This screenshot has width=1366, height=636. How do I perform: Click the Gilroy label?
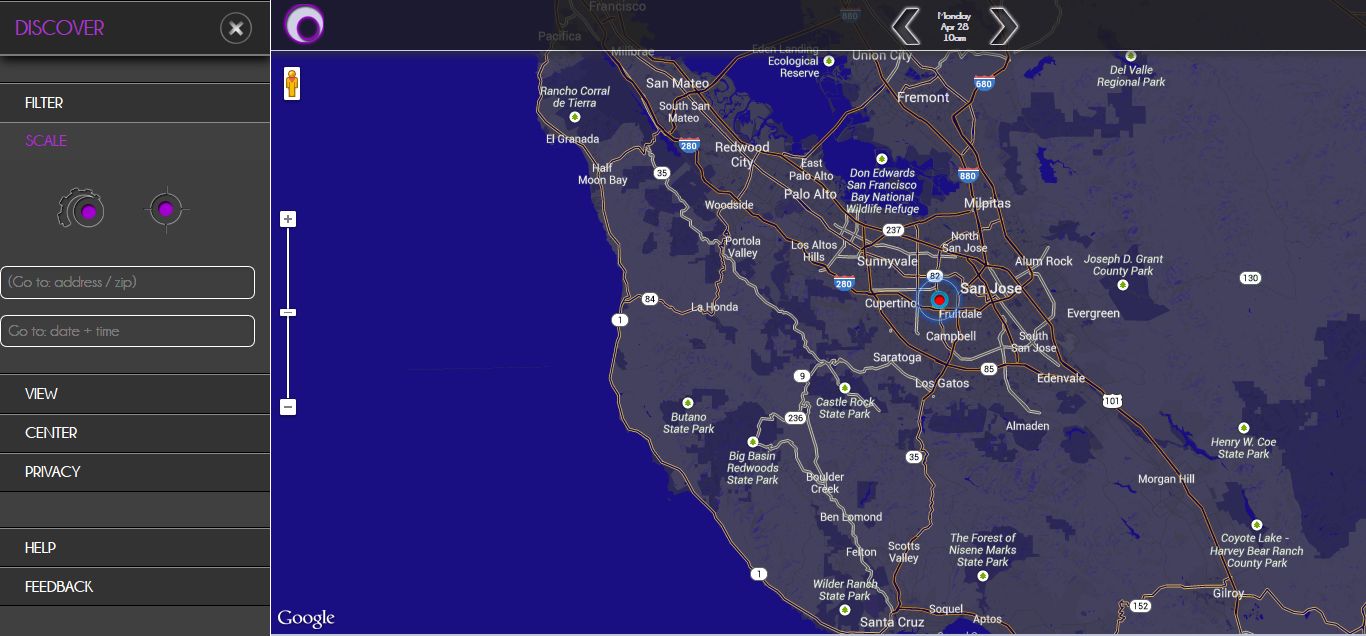(x=1228, y=593)
